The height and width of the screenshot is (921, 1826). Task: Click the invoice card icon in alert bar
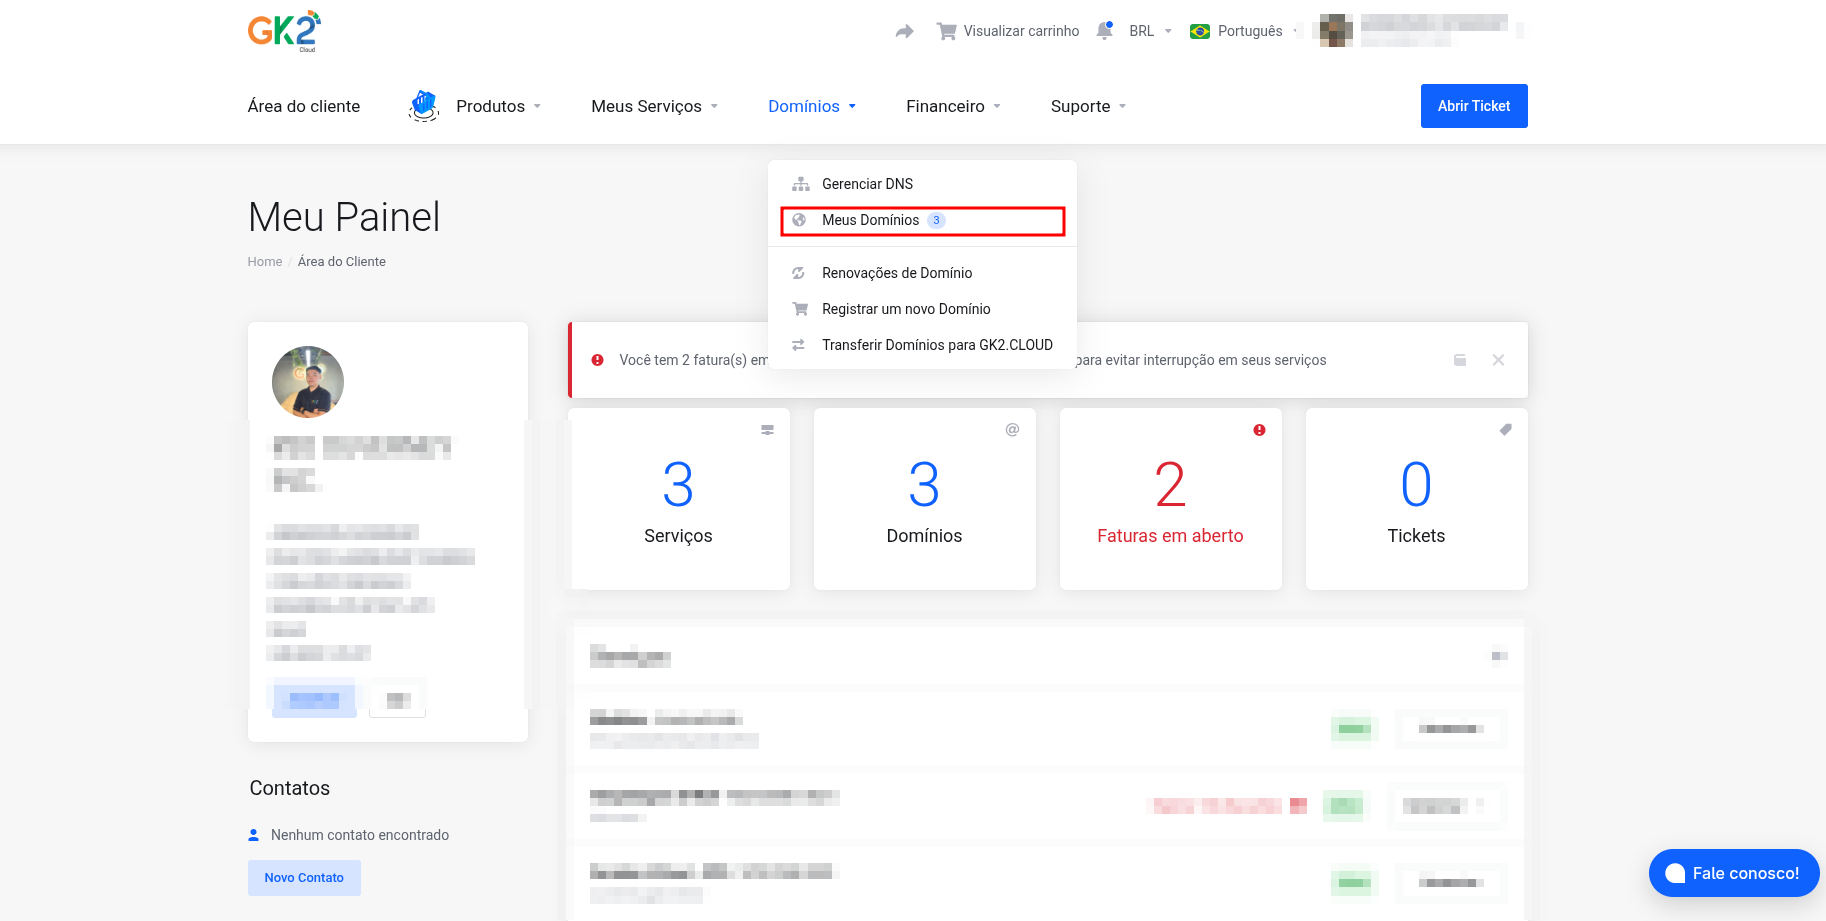coord(1460,360)
